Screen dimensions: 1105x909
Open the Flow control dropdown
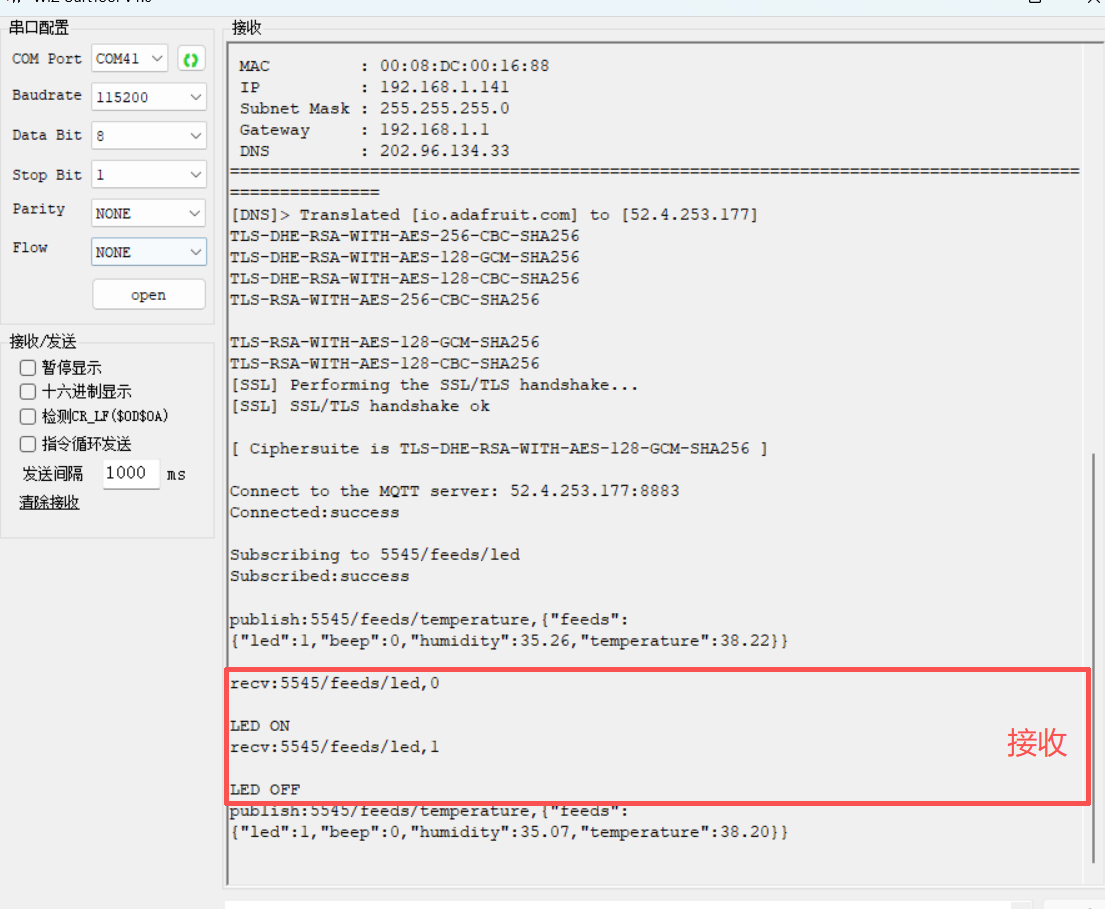click(x=149, y=252)
